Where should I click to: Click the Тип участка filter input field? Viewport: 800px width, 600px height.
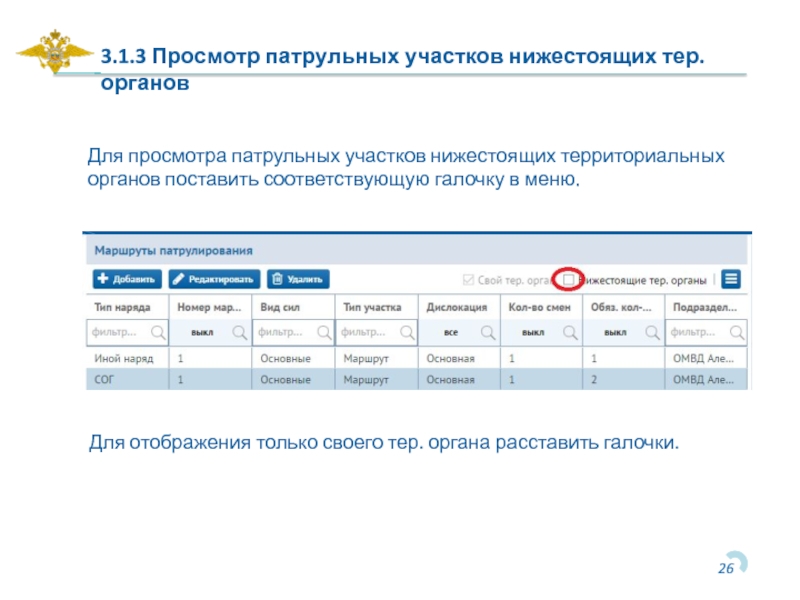coord(377,333)
